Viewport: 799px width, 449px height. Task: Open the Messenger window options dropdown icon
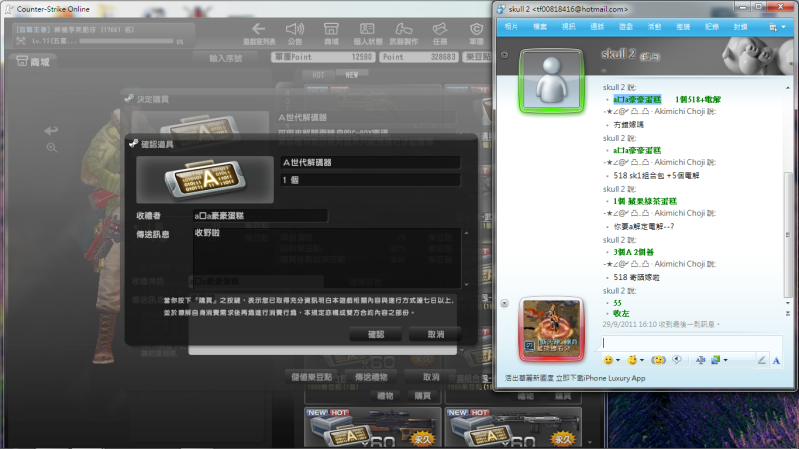[777, 27]
